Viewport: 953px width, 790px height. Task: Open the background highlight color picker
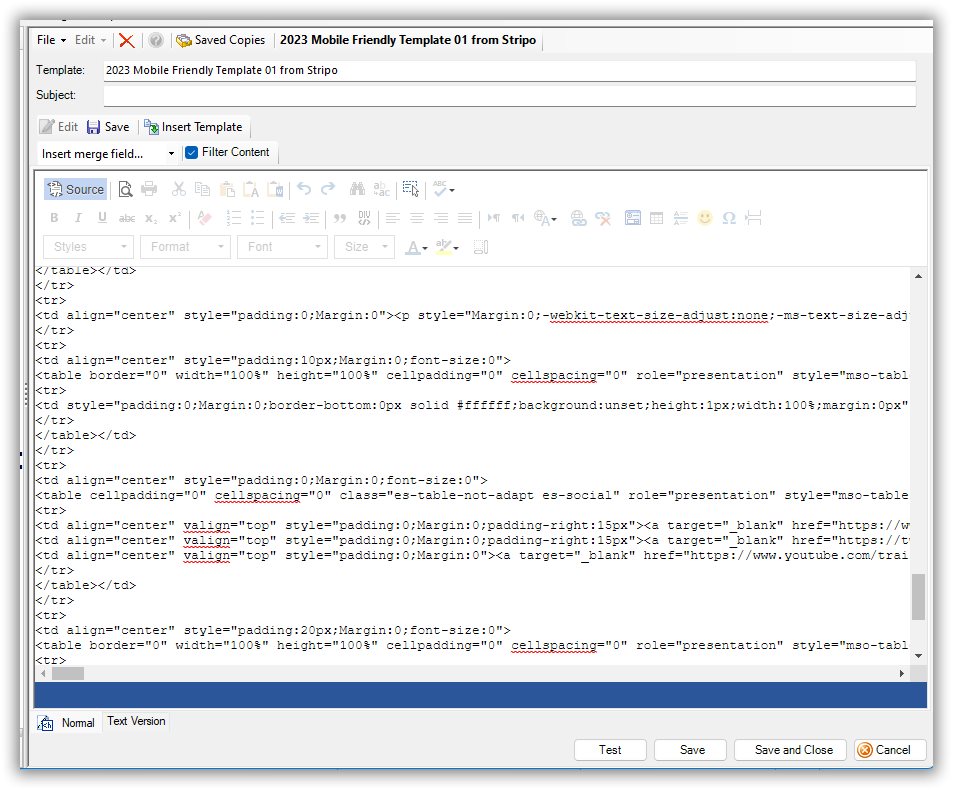447,247
